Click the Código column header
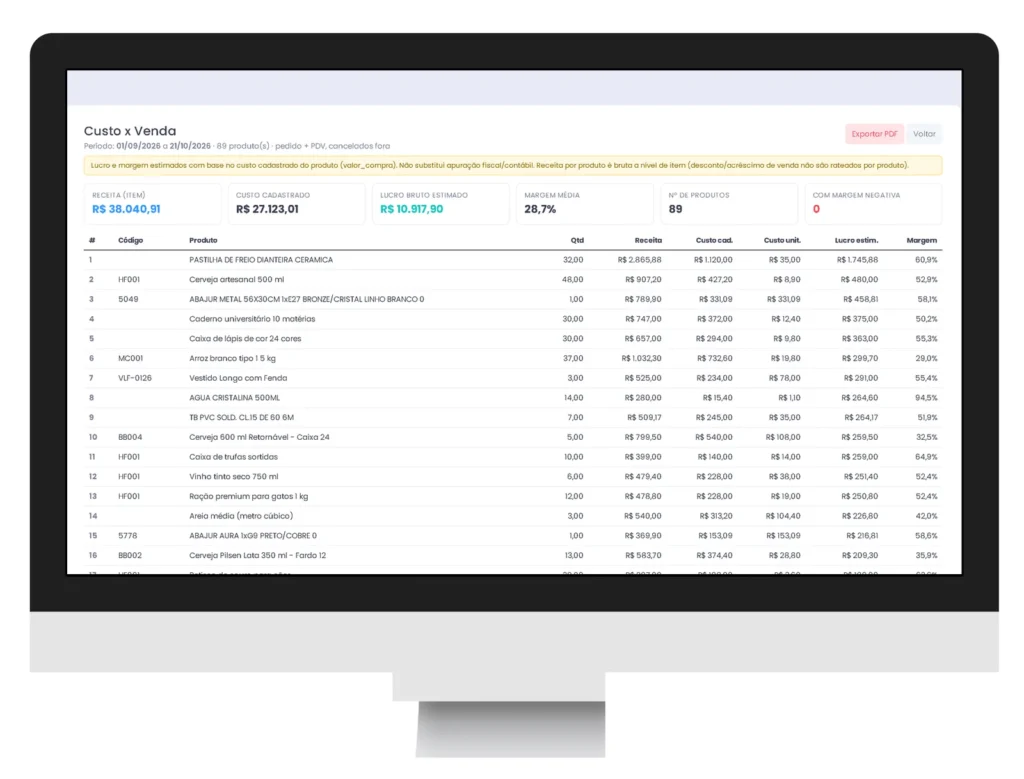Image resolution: width=1024 pixels, height=779 pixels. coord(131,240)
